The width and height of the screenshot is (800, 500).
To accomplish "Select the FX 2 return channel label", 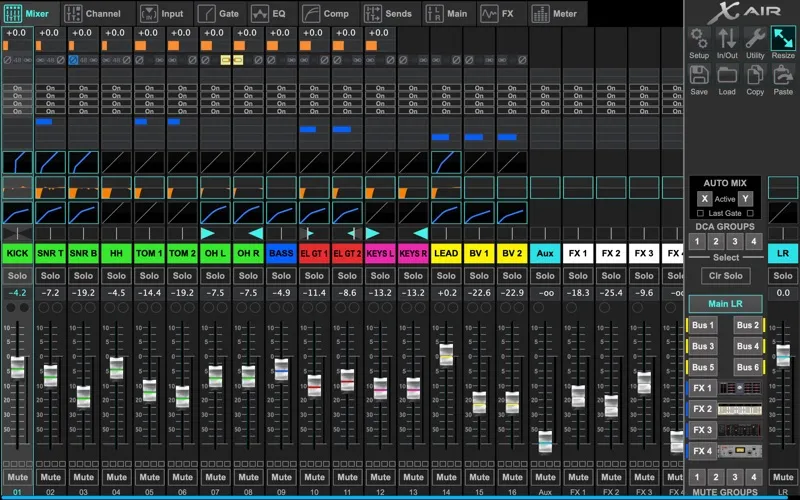I will pyautogui.click(x=611, y=254).
